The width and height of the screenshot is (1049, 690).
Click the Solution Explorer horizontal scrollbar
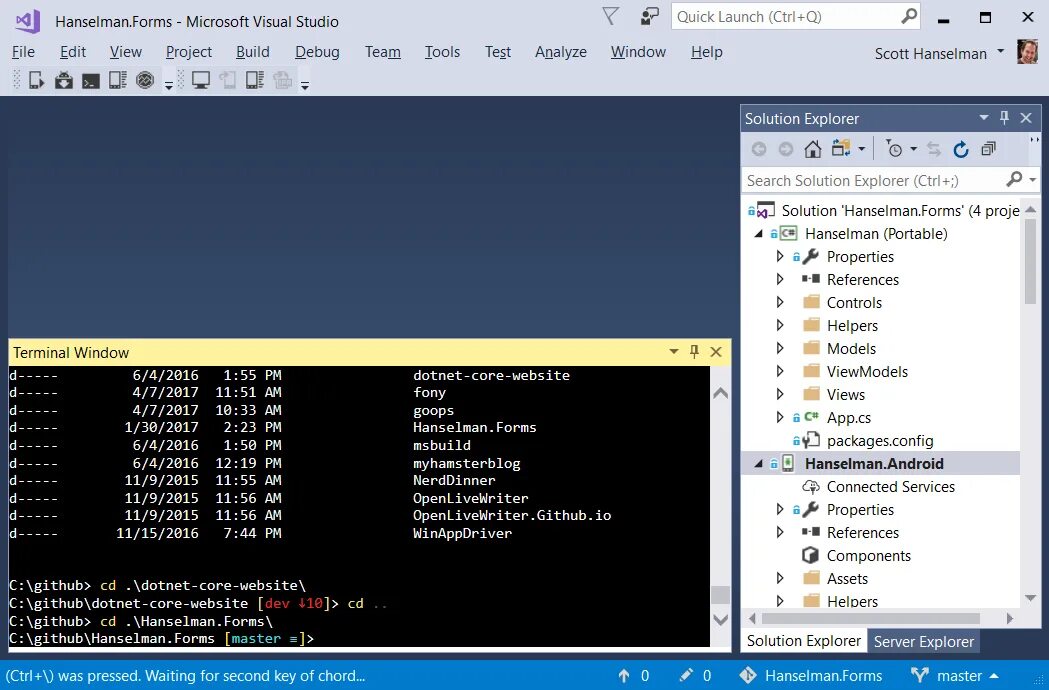(x=870, y=618)
